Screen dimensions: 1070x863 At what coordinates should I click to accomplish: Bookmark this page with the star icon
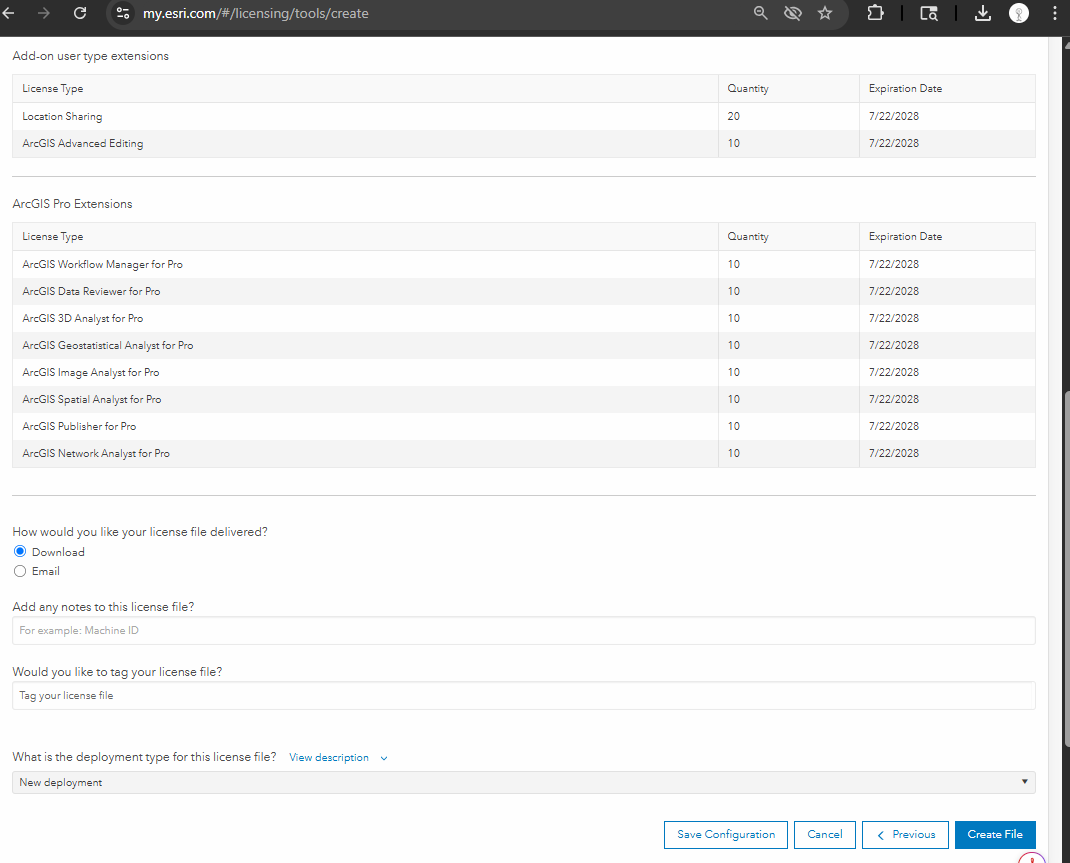(x=825, y=13)
